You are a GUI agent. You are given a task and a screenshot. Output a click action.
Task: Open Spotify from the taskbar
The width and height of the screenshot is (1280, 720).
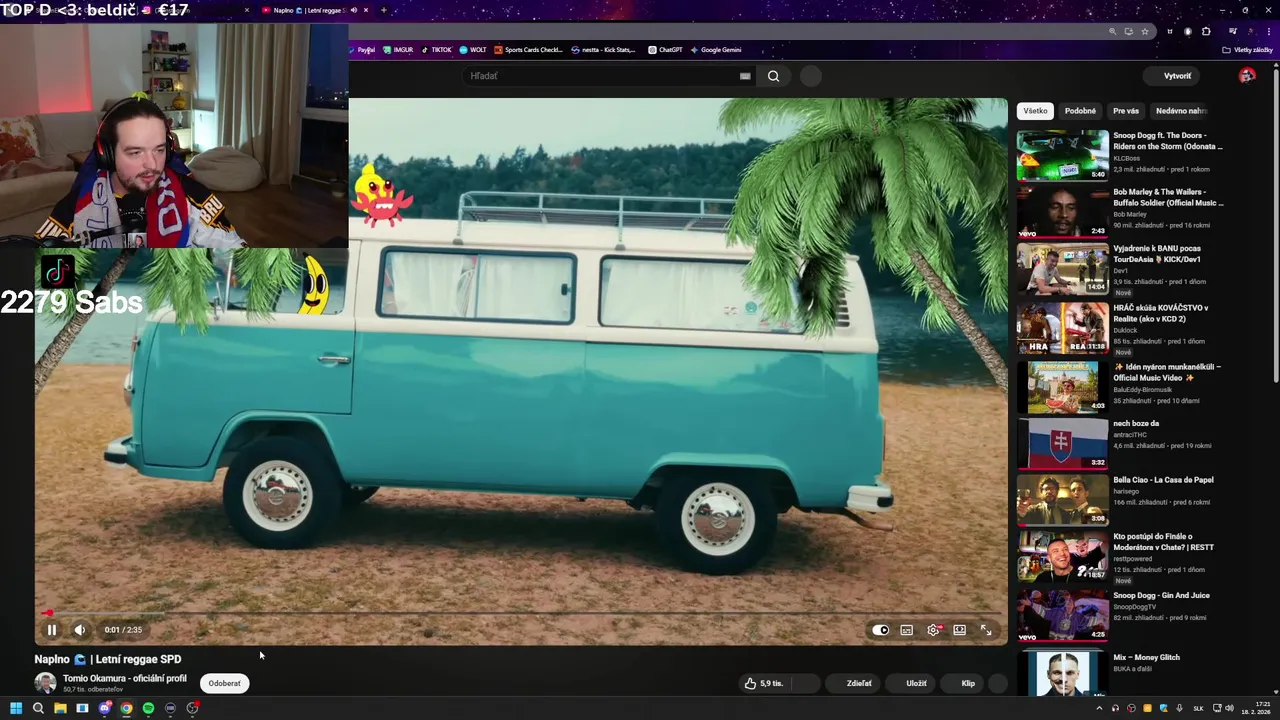point(148,708)
